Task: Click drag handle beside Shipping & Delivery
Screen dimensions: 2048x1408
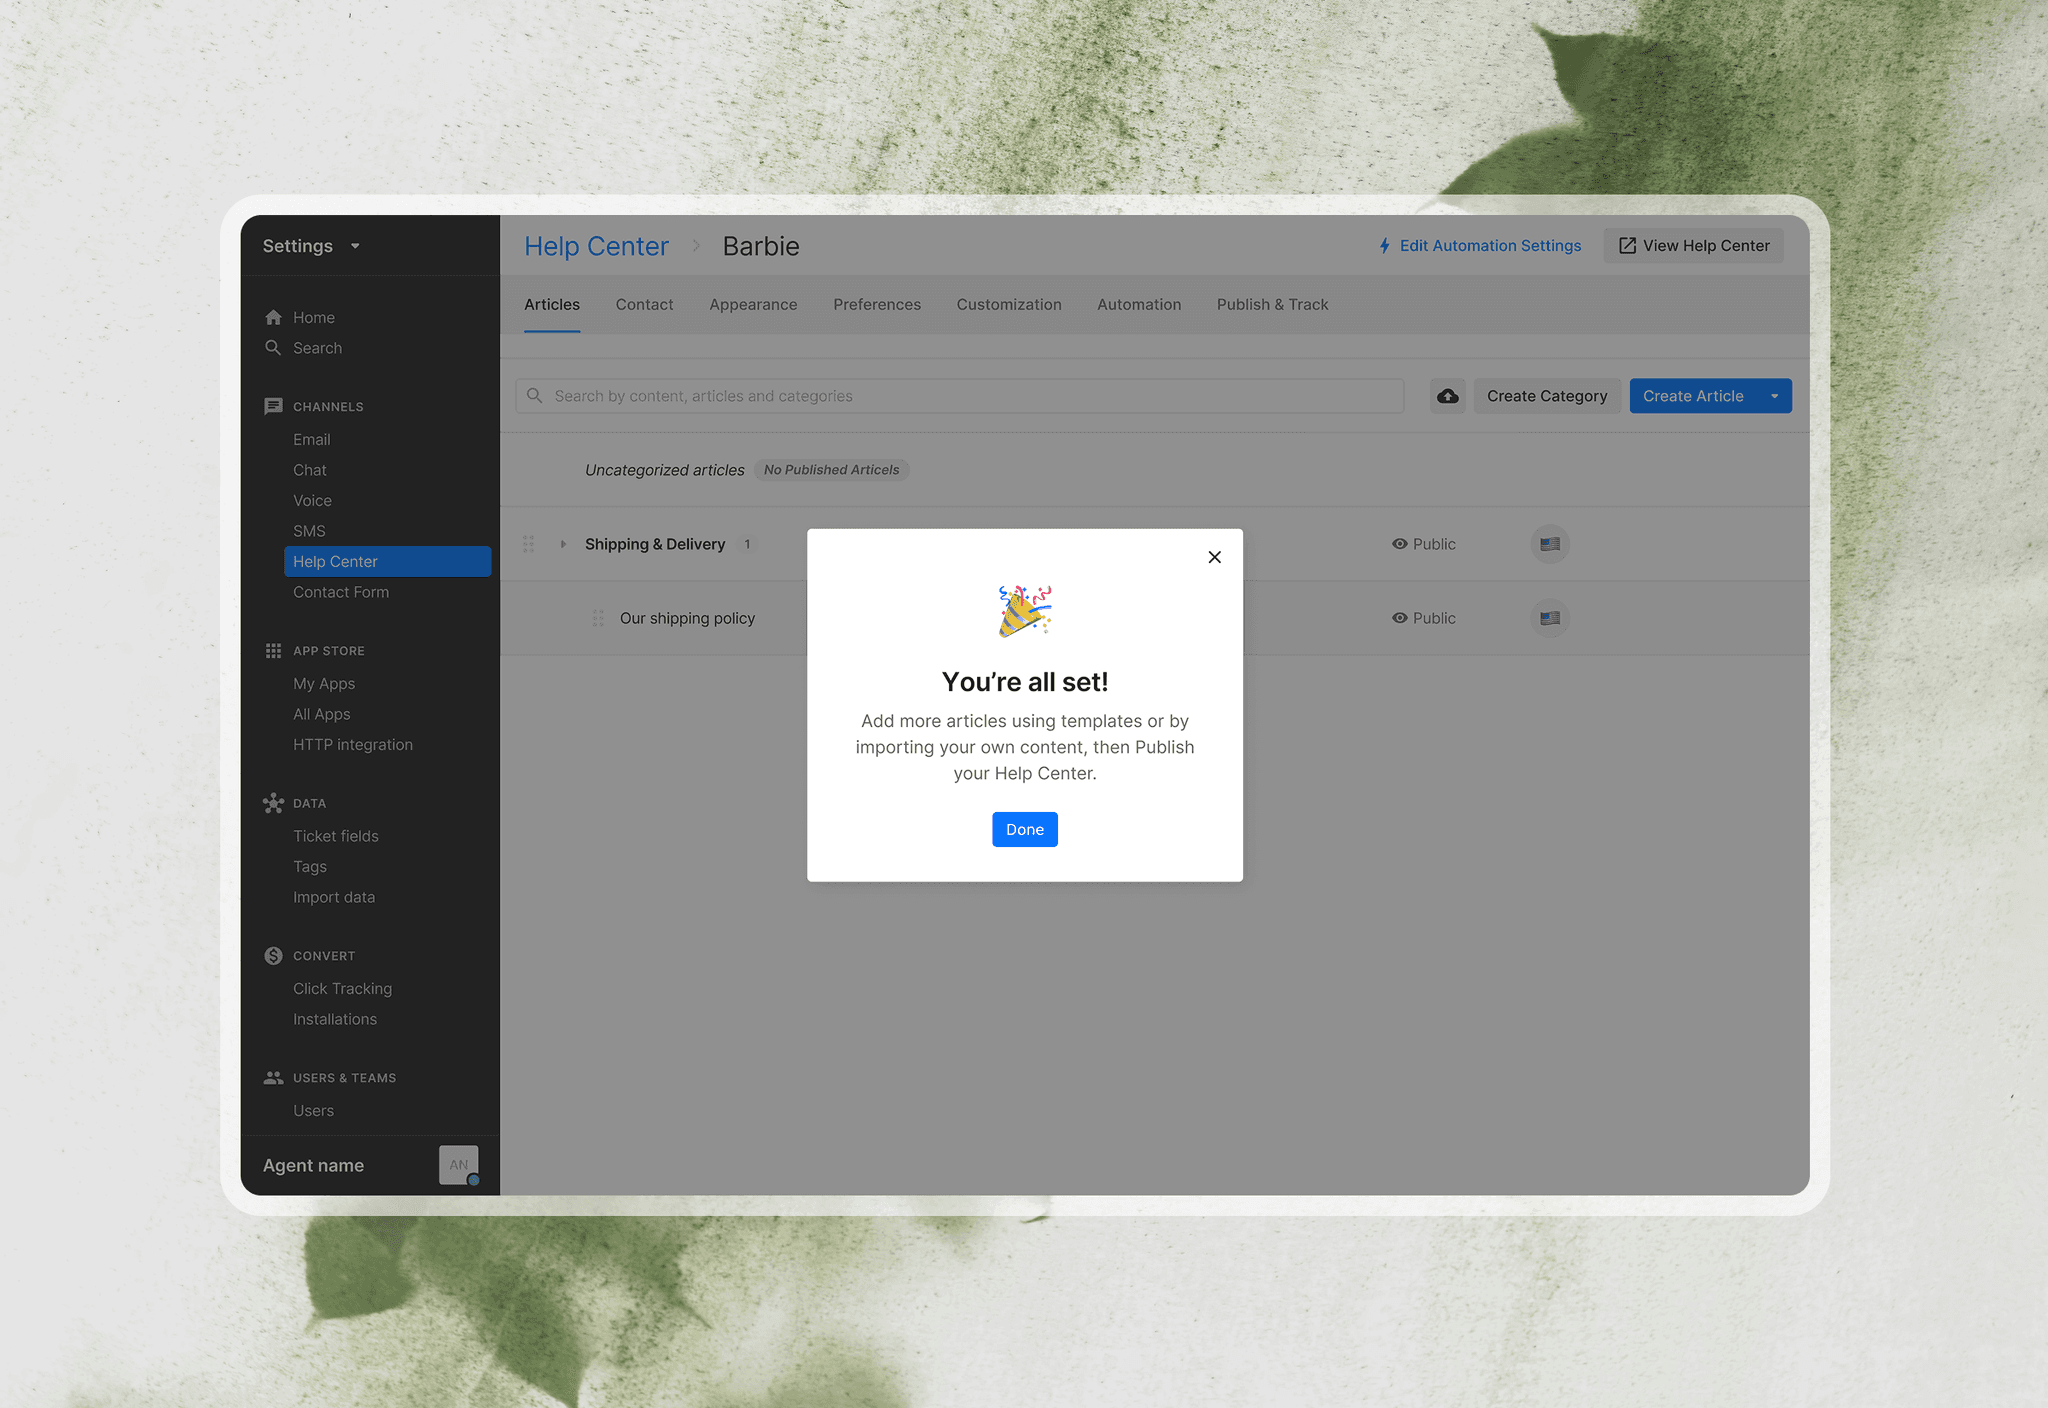Action: pyautogui.click(x=528, y=544)
